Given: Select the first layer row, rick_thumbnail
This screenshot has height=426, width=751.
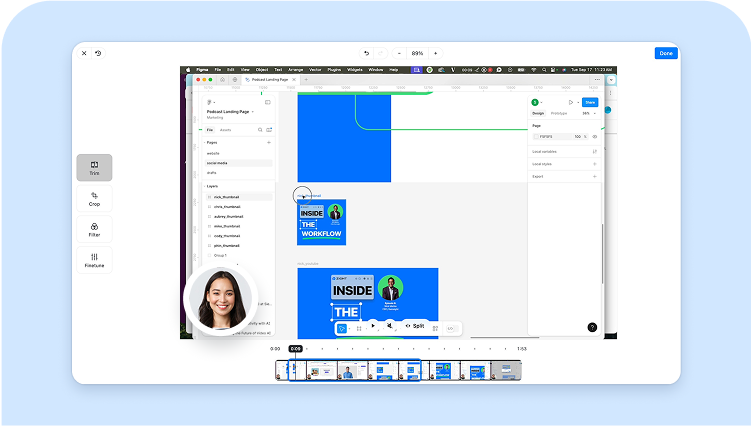Looking at the screenshot, I should (238, 197).
